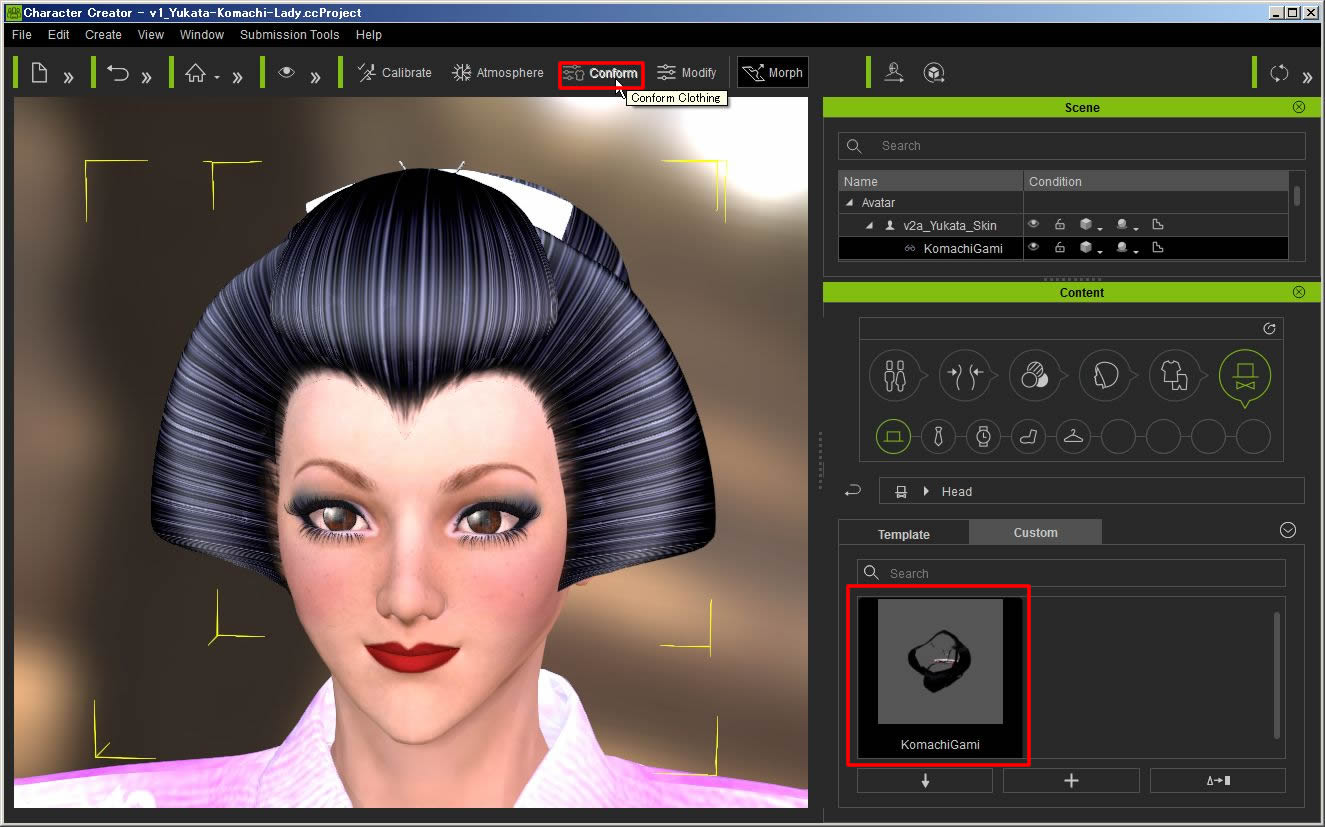Select the Hat sub-category icon
This screenshot has height=827, width=1325.
click(x=893, y=437)
